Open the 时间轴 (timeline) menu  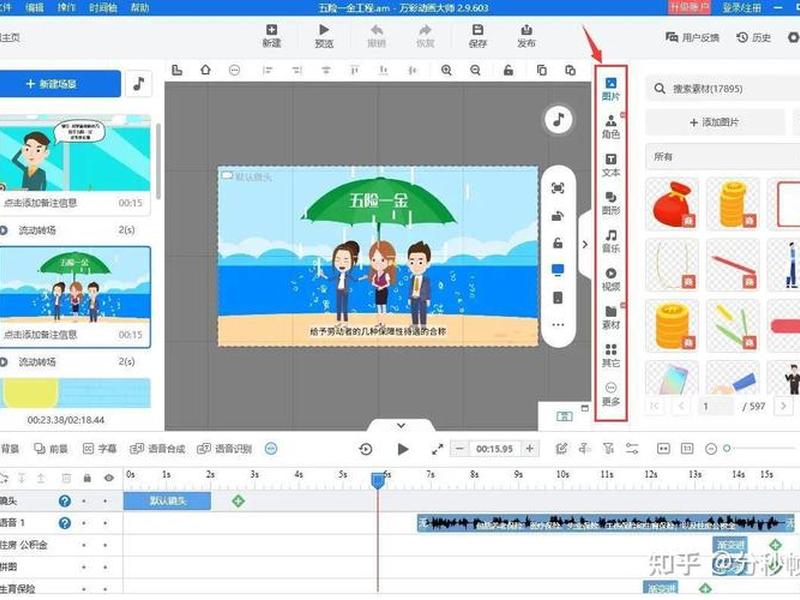[103, 7]
